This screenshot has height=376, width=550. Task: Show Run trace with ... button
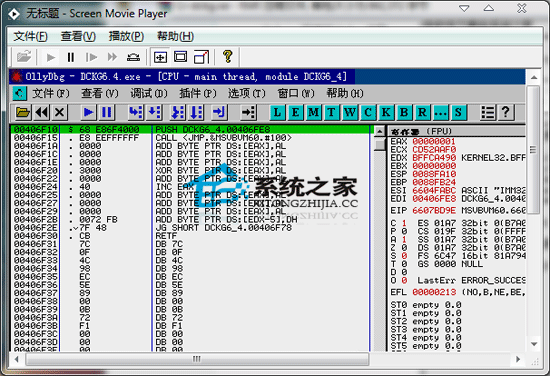coord(440,113)
